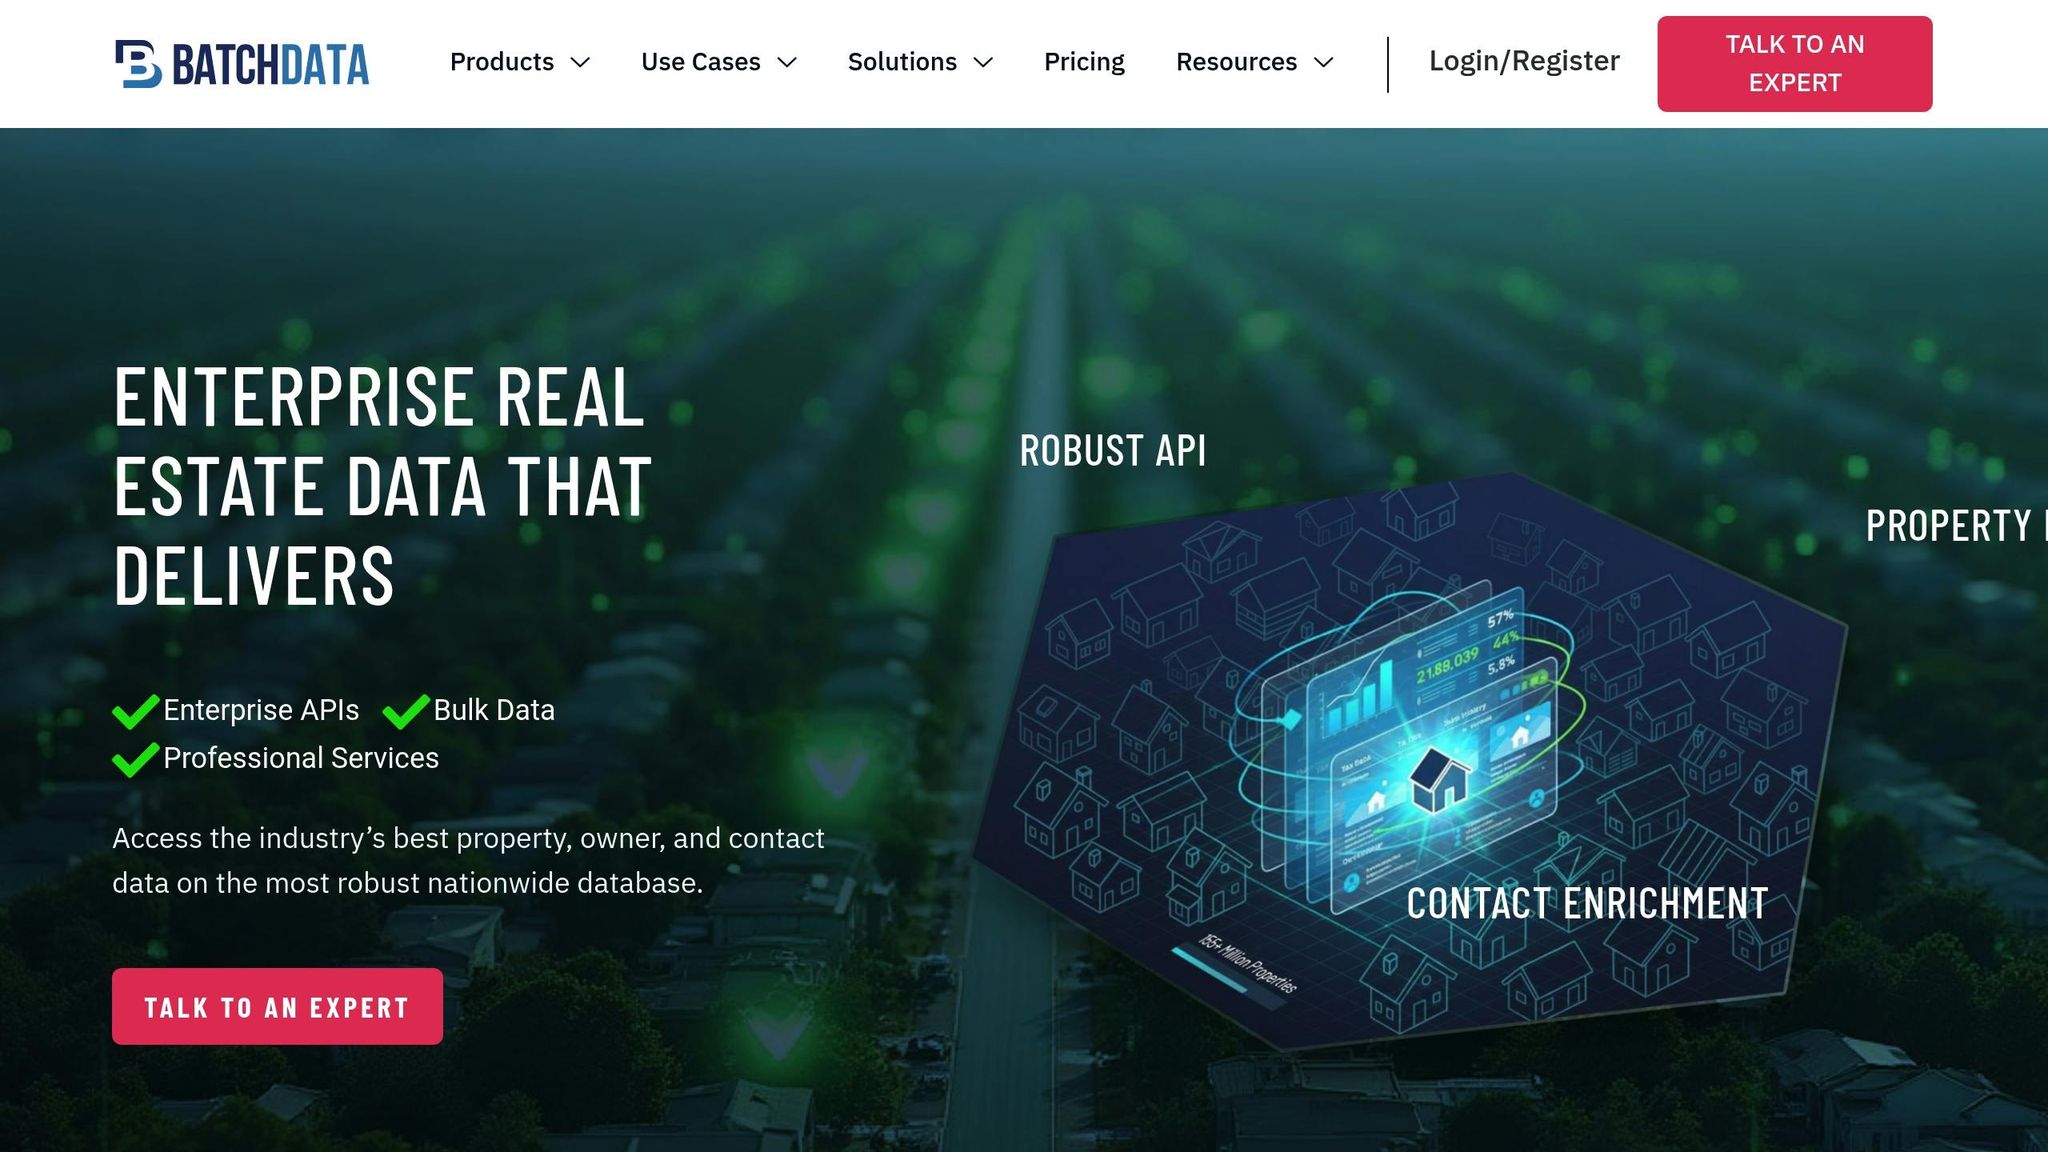
Task: Open the Products menu item
Action: (502, 62)
